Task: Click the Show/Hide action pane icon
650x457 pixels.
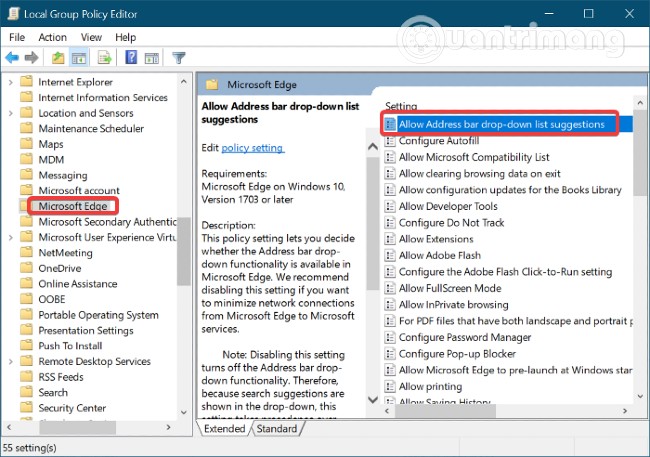Action: 152,58
